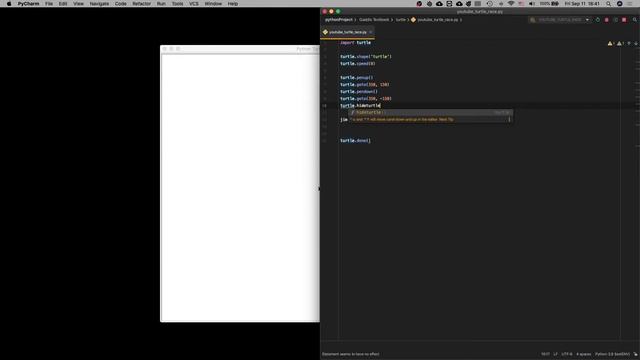
Task: Open the Refactor menu
Action: 142,4
